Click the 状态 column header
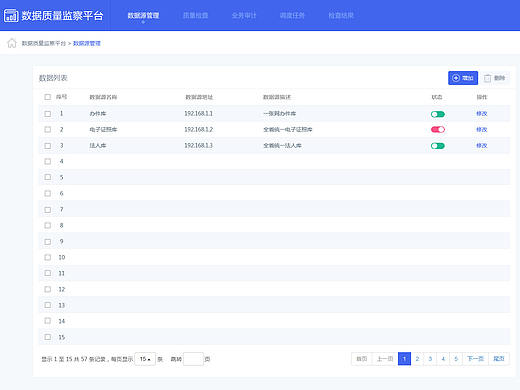Viewport: 520px width, 390px height. 437,97
